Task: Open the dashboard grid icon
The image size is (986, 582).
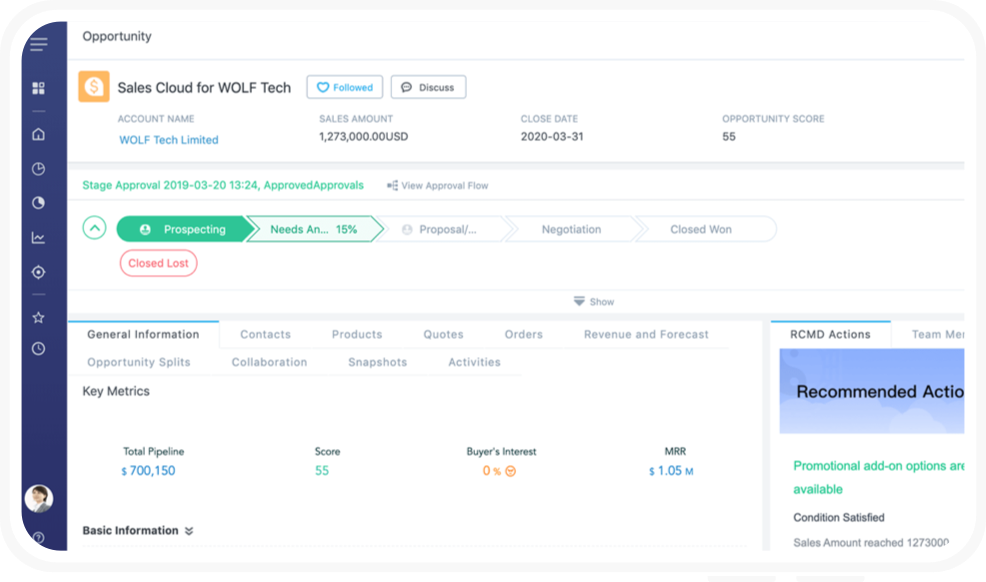Action: (38, 88)
